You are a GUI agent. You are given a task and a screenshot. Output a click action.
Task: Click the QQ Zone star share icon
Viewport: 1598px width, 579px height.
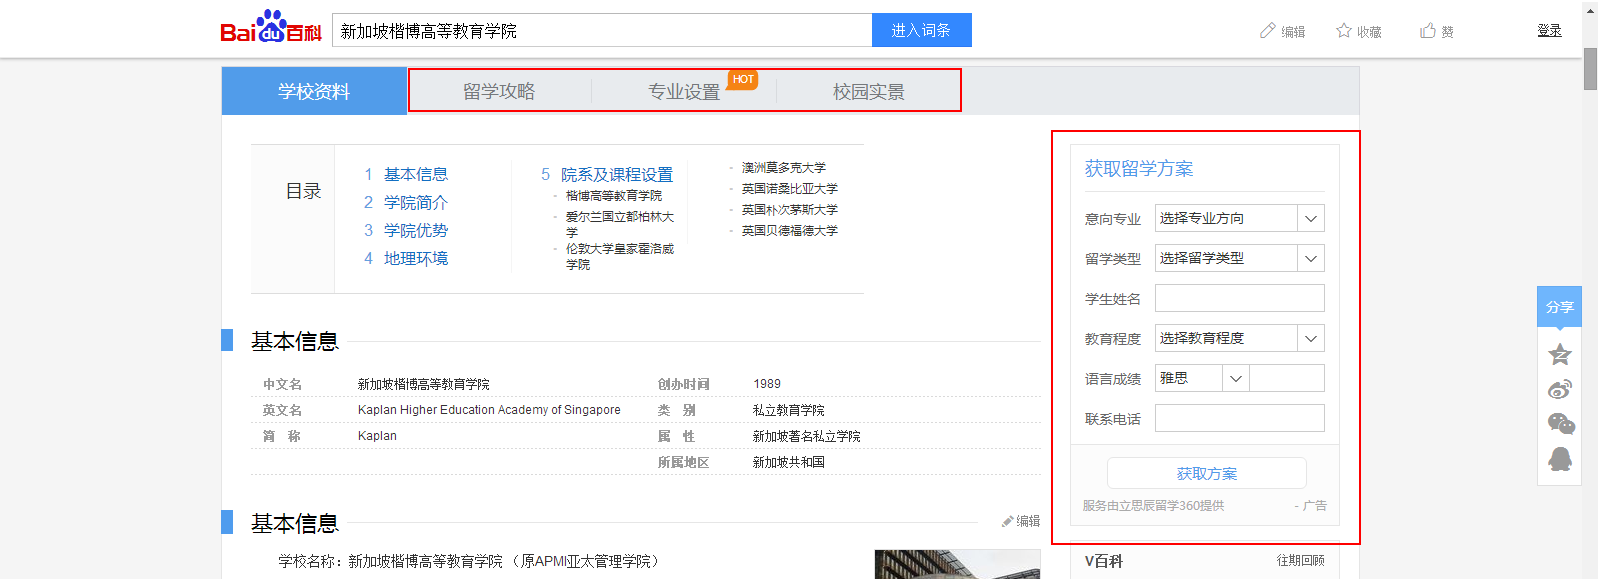[x=1560, y=354]
